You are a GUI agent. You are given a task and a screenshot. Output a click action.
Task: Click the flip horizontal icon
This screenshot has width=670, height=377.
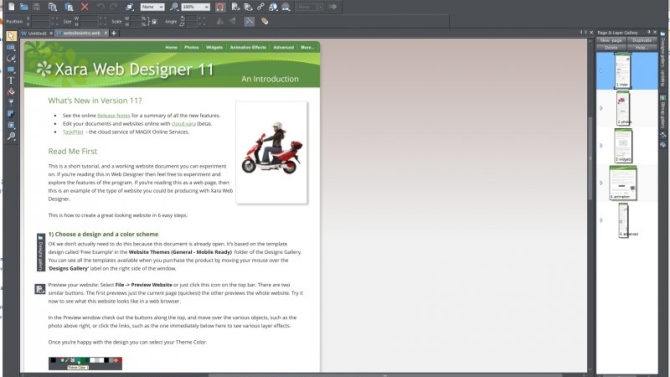pyautogui.click(x=220, y=21)
